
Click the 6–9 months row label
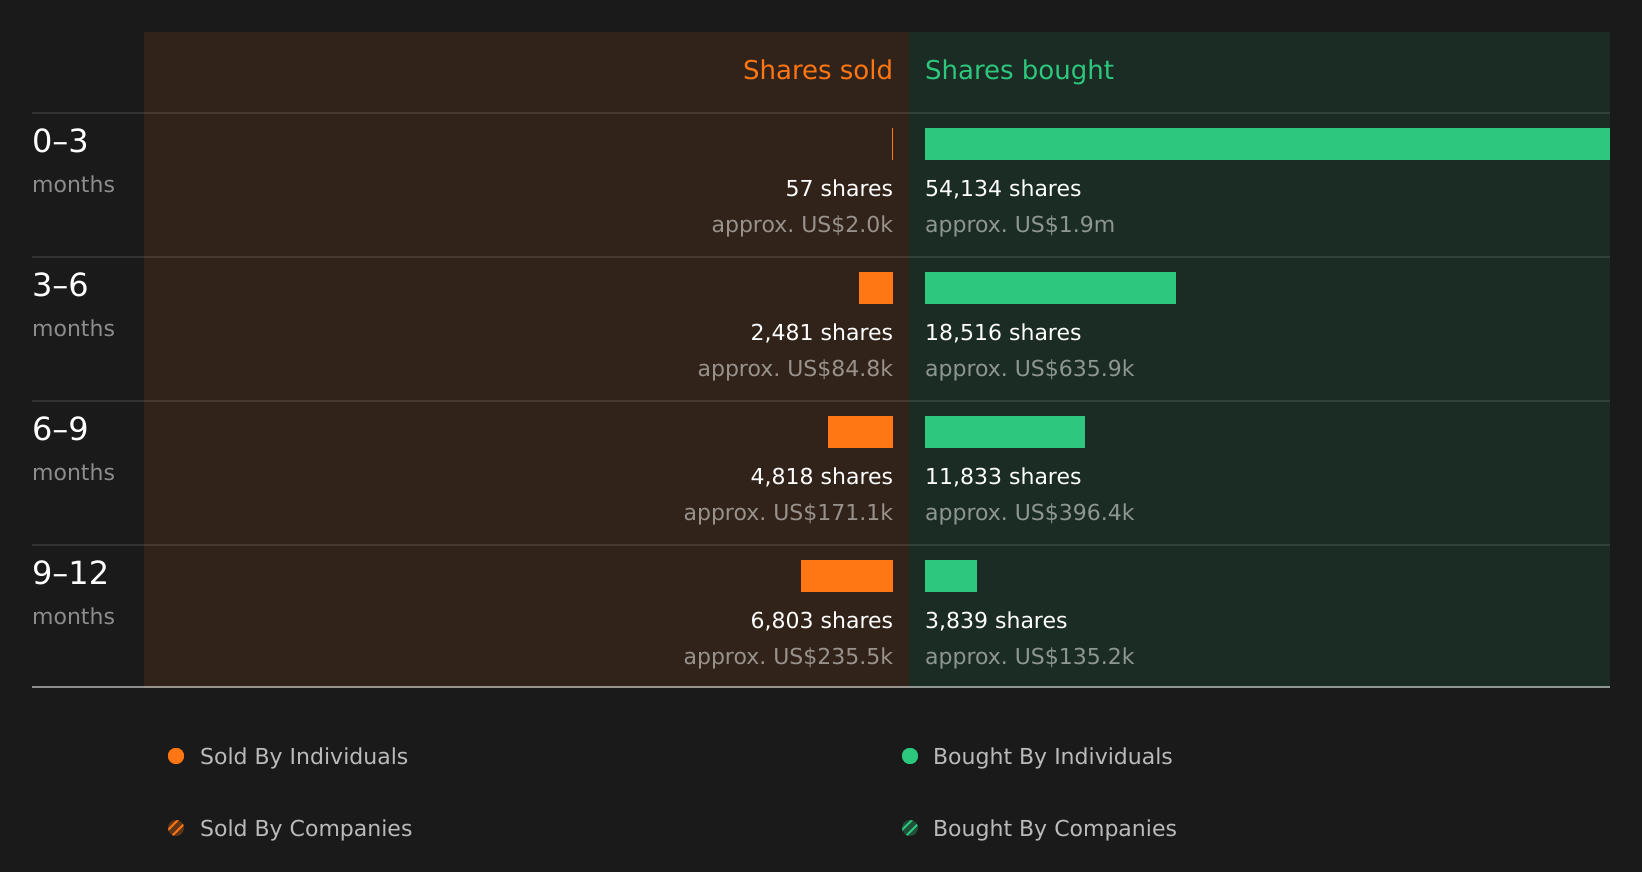tap(73, 449)
